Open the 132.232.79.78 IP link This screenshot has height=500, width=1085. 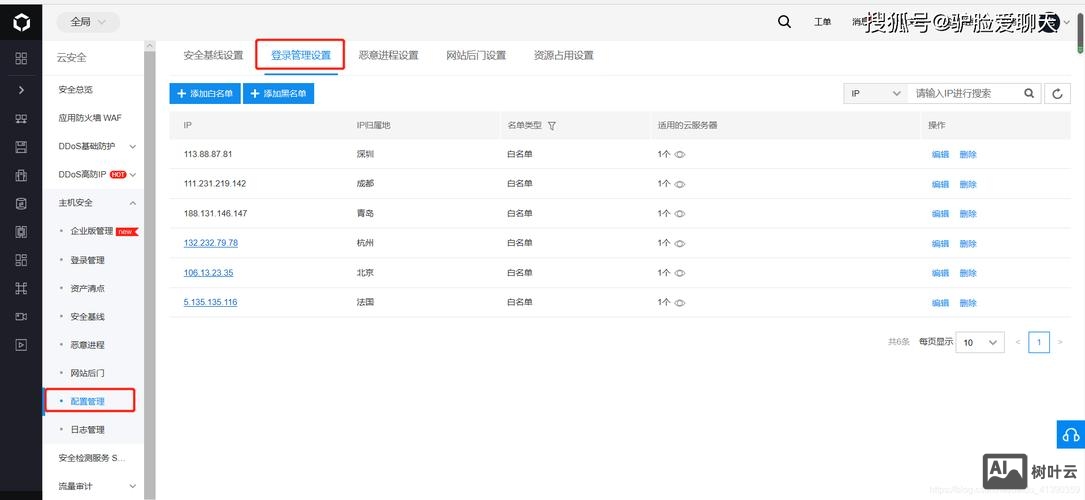(210, 243)
